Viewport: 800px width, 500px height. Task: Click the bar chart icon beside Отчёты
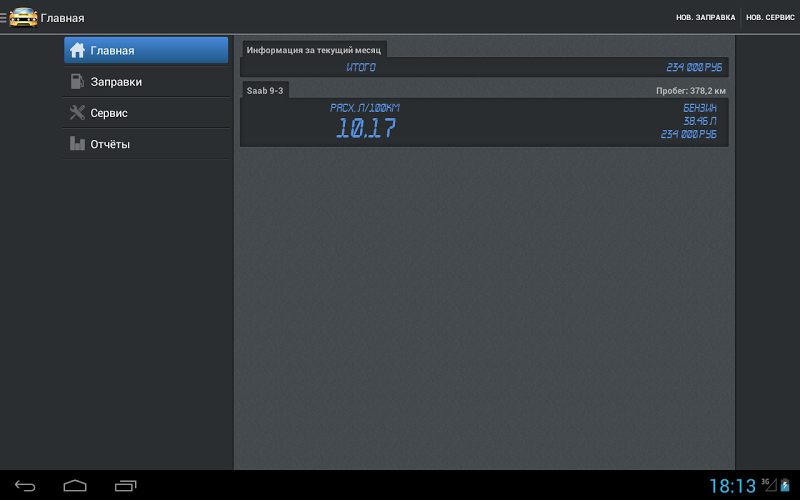click(x=77, y=143)
